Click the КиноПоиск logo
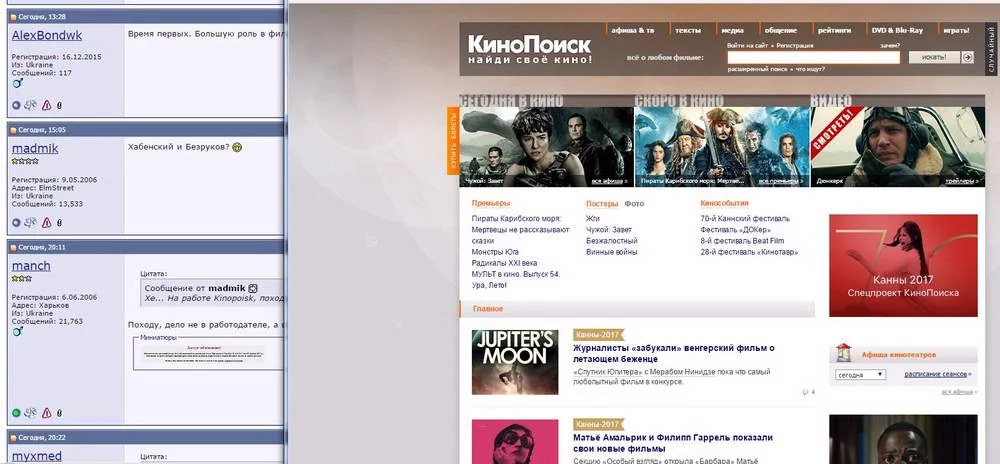The width and height of the screenshot is (1000, 464). [529, 49]
